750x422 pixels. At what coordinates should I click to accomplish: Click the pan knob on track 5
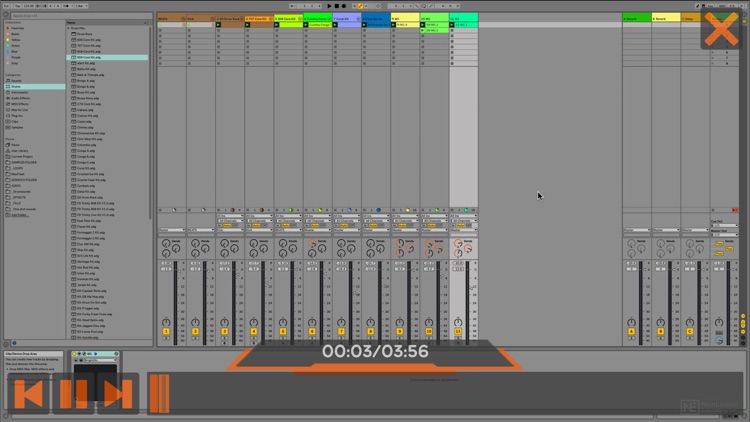[x=283, y=322]
